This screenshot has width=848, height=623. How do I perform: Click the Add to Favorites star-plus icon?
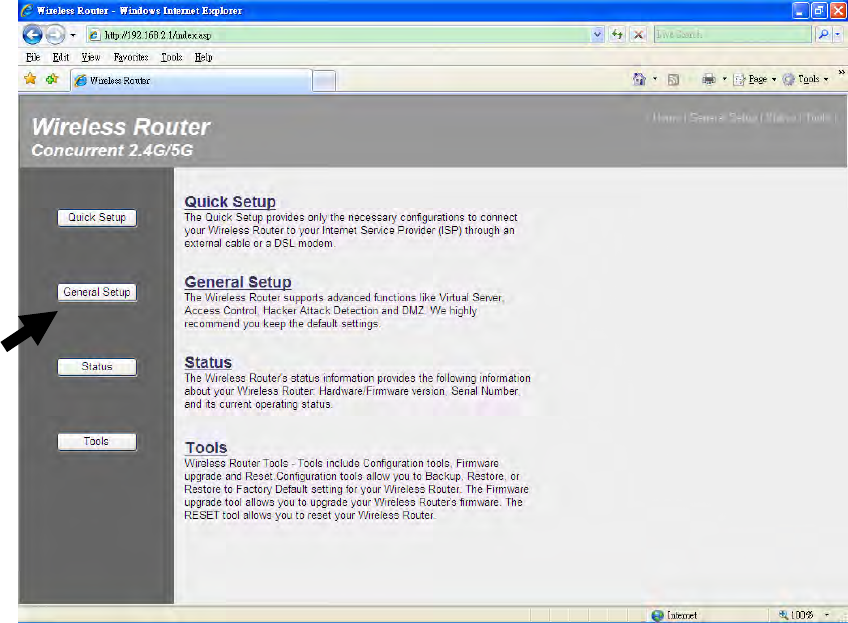pyautogui.click(x=52, y=79)
